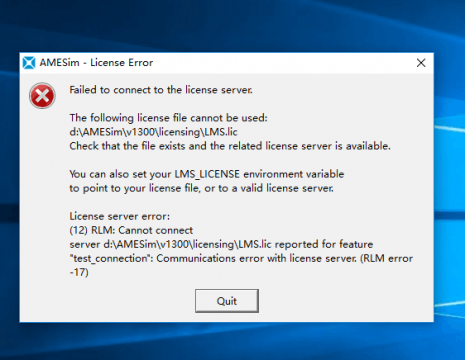Click the LMS.lic path under 'cannot be used'
Image resolution: width=465 pixels, height=360 pixels.
coord(153,132)
